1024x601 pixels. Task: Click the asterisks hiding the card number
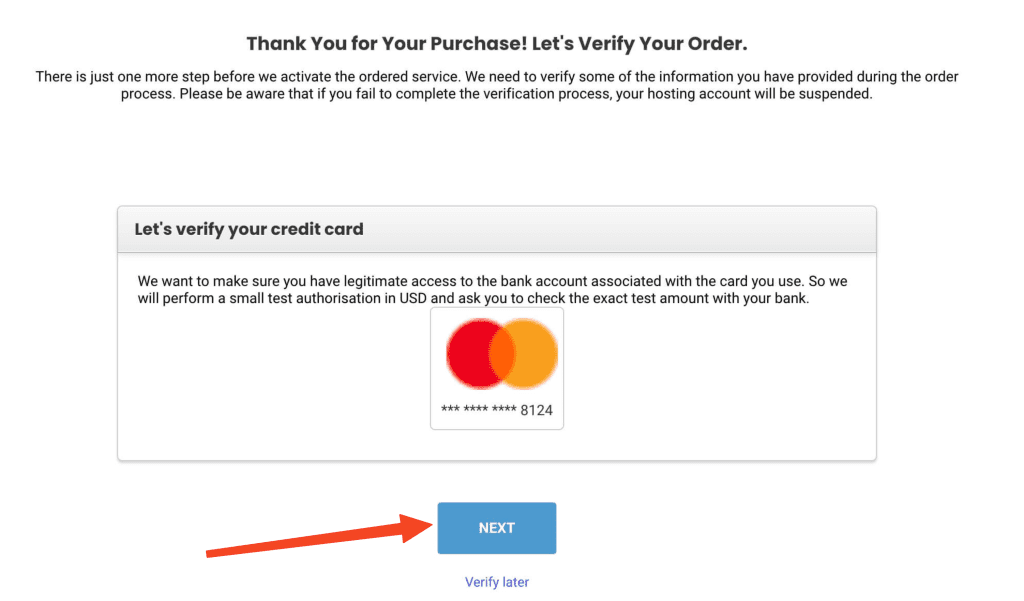tap(478, 410)
